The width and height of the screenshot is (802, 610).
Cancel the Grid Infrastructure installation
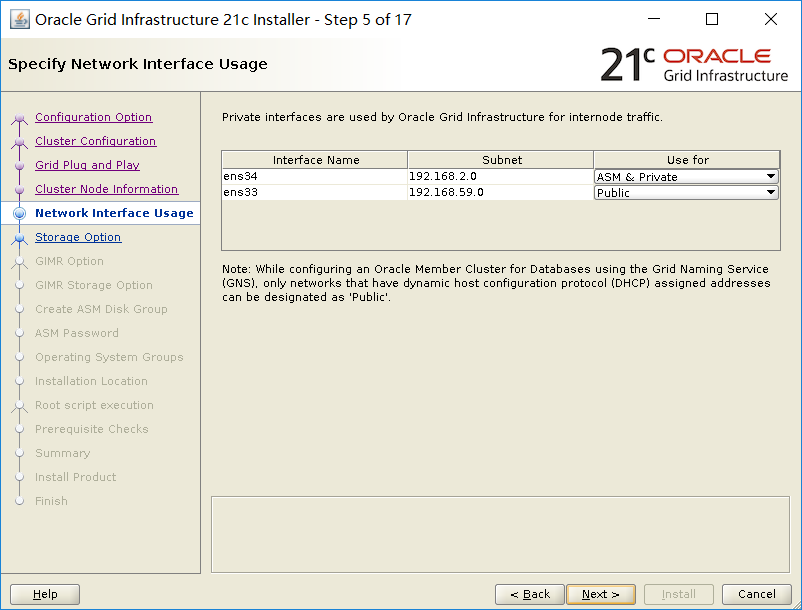tap(756, 594)
